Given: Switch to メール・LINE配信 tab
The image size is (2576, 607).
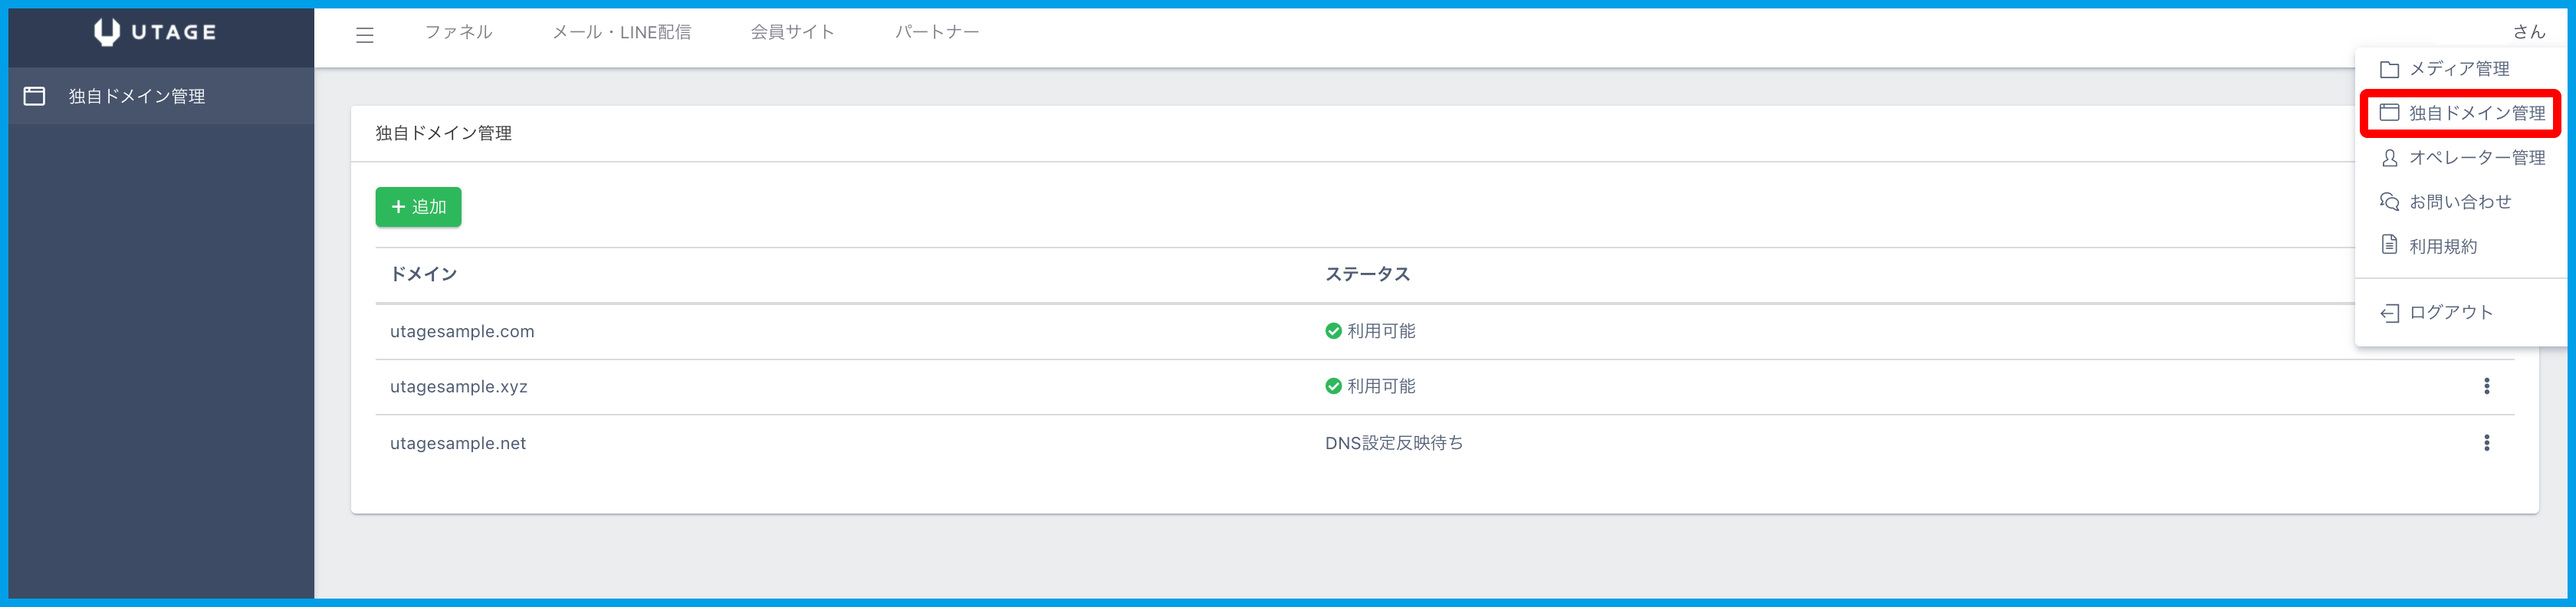Looking at the screenshot, I should click(x=621, y=32).
